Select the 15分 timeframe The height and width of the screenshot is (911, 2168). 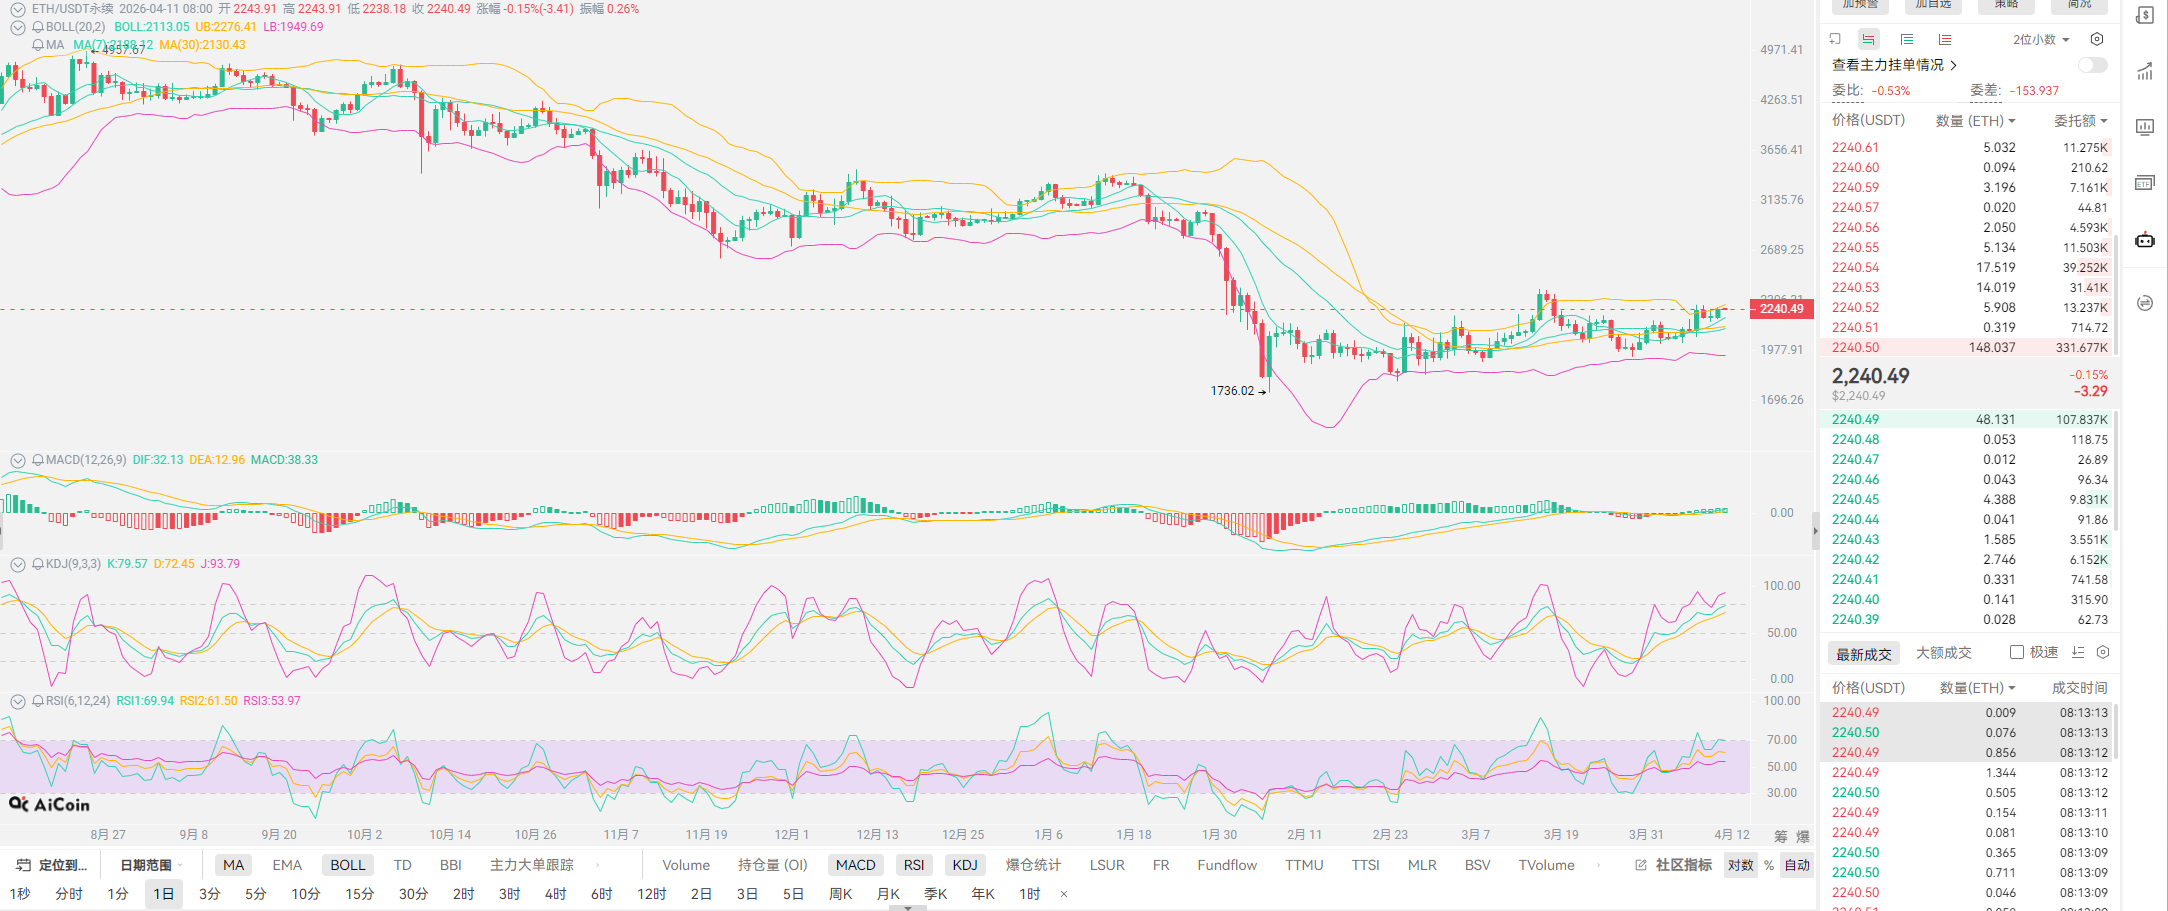(x=359, y=894)
